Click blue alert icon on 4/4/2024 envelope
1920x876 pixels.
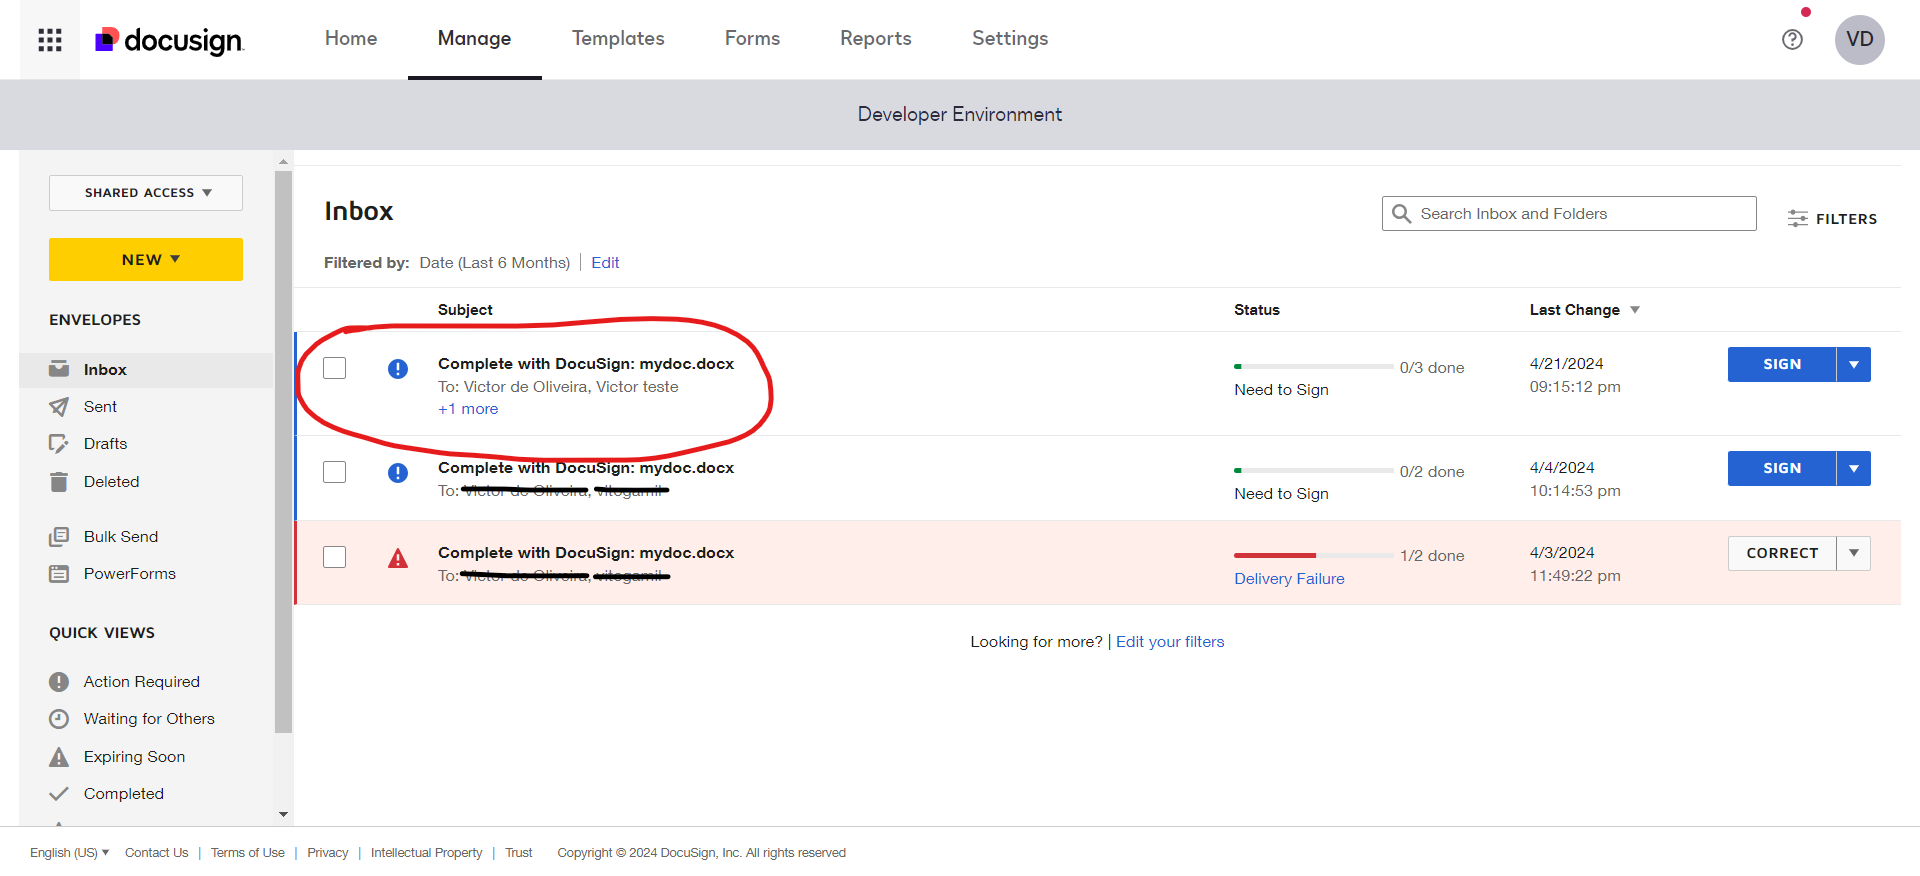(x=398, y=473)
